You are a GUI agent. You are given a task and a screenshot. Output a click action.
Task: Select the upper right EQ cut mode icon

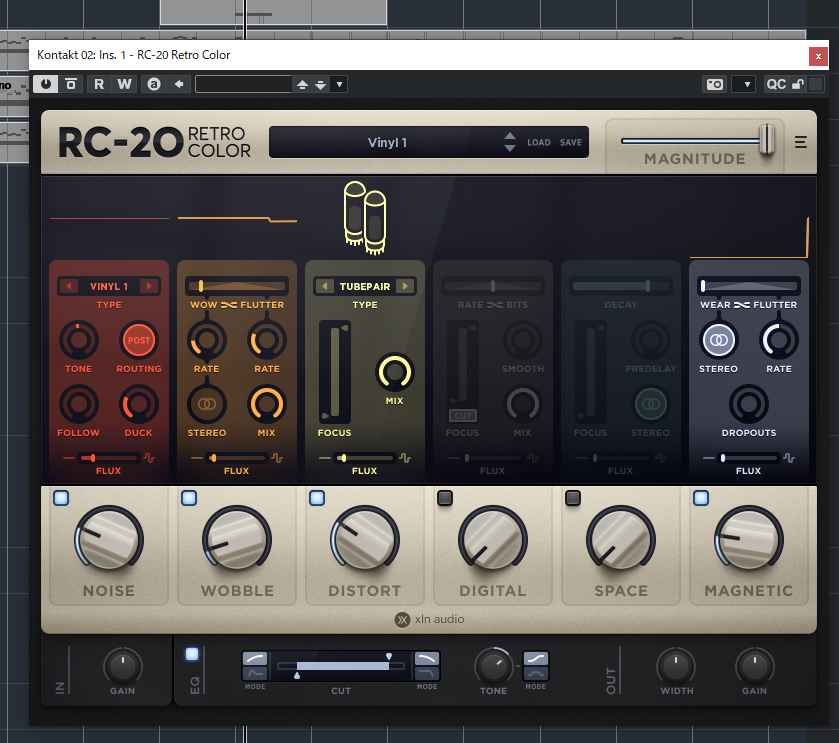pos(427,658)
